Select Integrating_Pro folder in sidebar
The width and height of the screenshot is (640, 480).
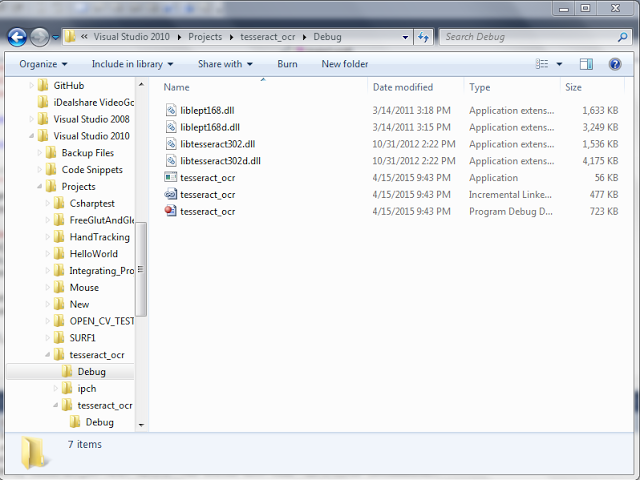pyautogui.click(x=102, y=271)
